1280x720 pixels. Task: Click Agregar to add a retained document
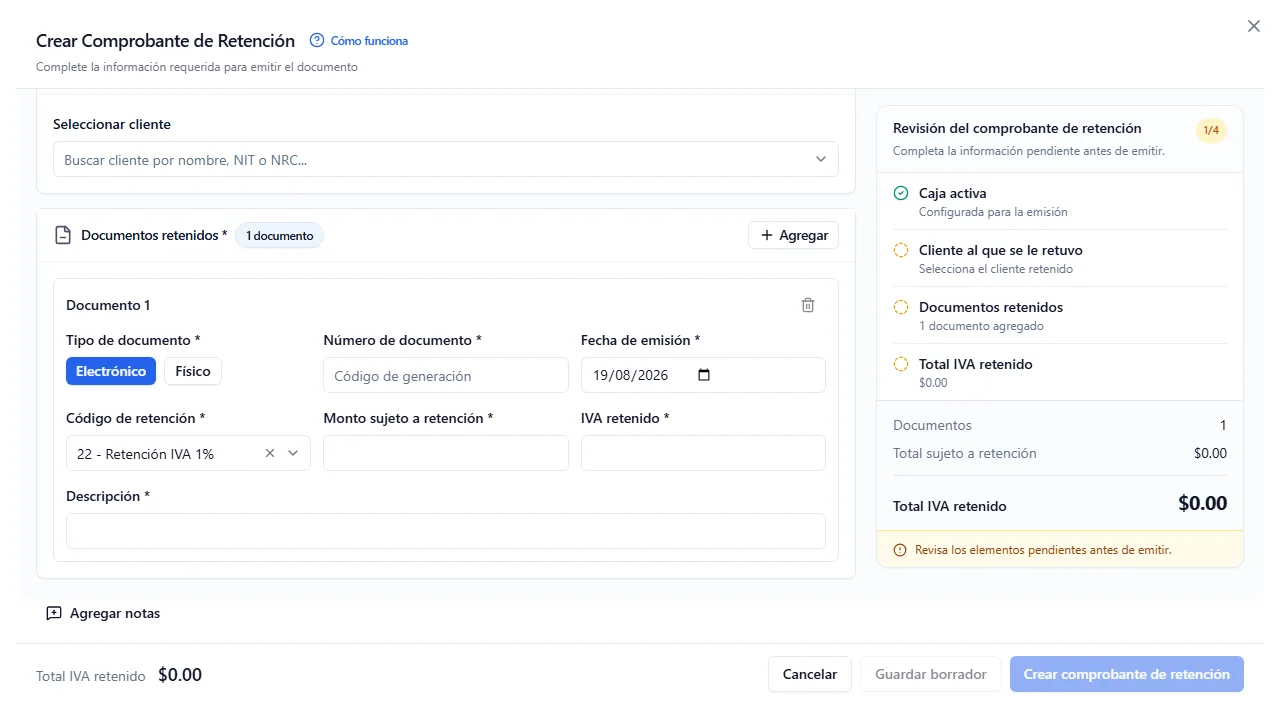[794, 235]
